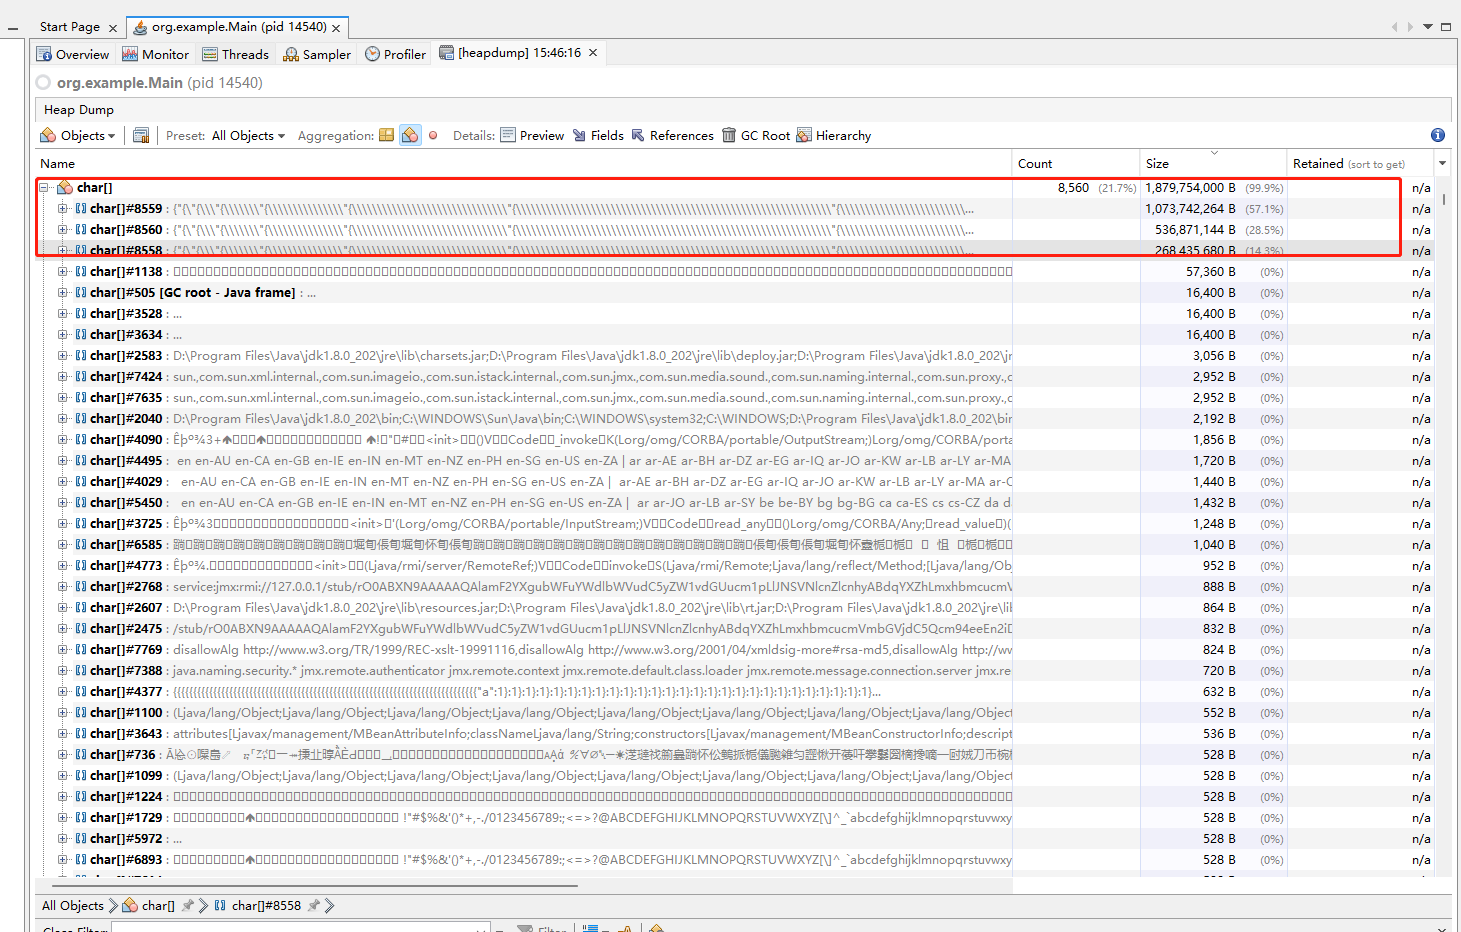Click the horizontal scrollbar under the table

click(315, 885)
